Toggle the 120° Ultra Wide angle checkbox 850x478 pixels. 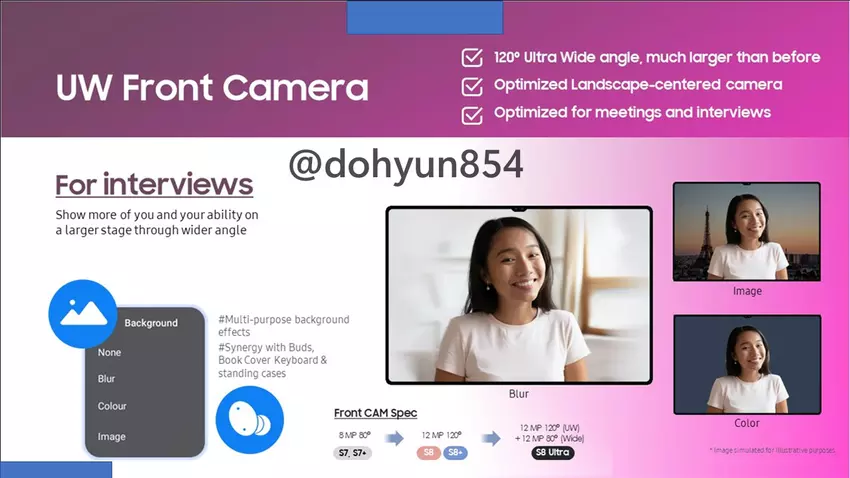click(472, 58)
